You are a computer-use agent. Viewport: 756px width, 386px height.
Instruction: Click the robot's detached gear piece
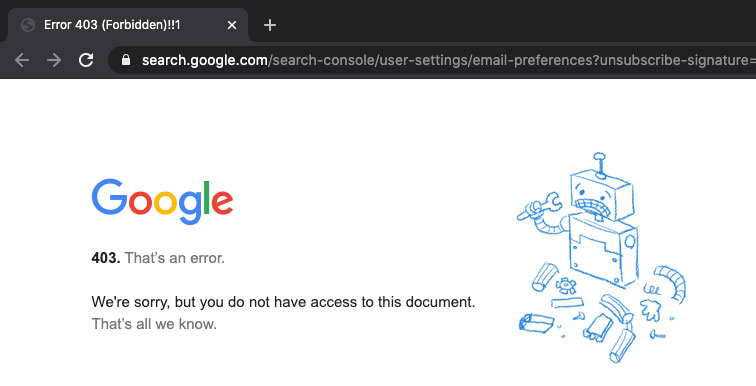click(x=565, y=285)
